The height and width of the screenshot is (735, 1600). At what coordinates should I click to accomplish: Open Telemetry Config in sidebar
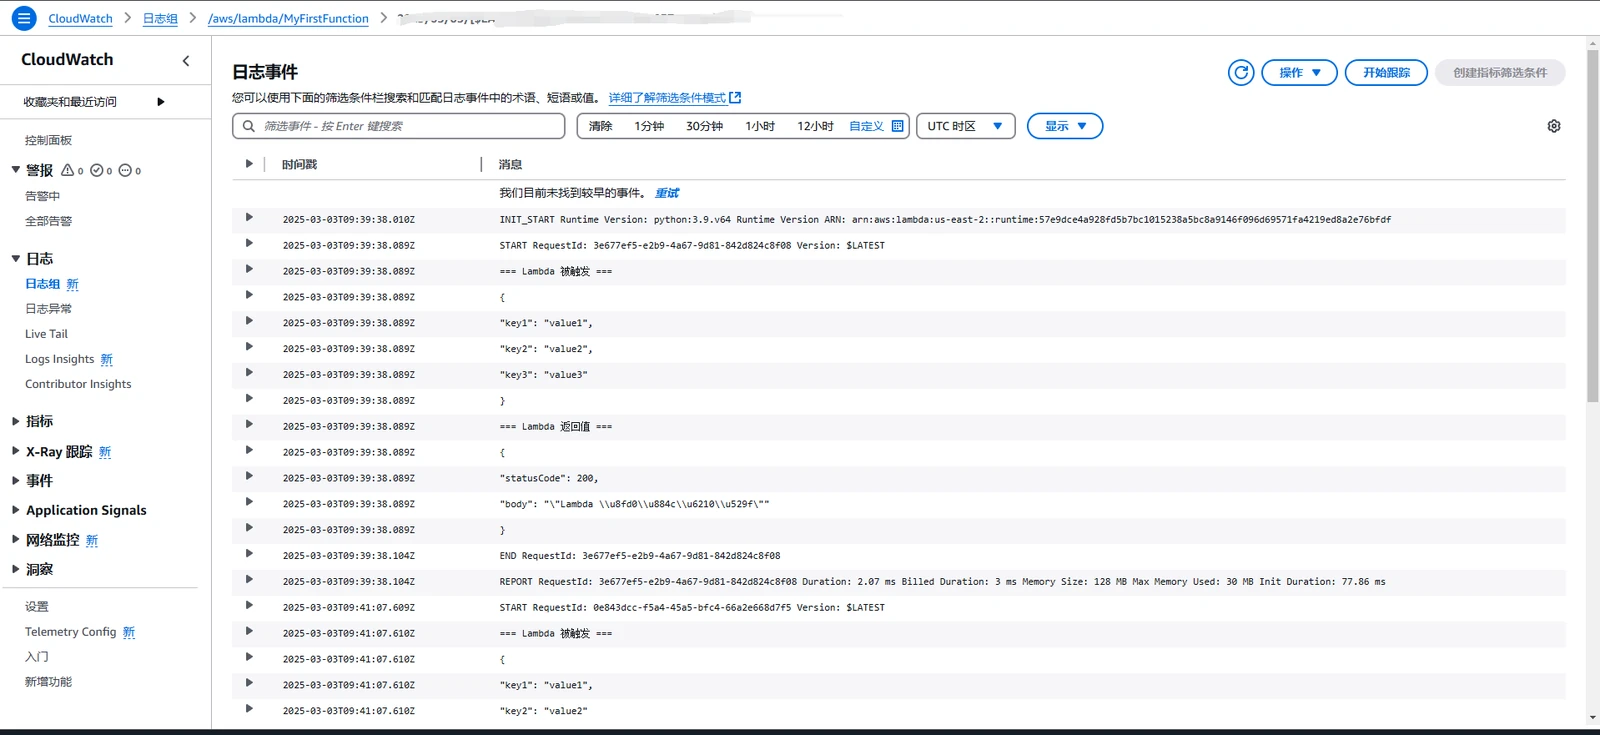[x=70, y=632]
